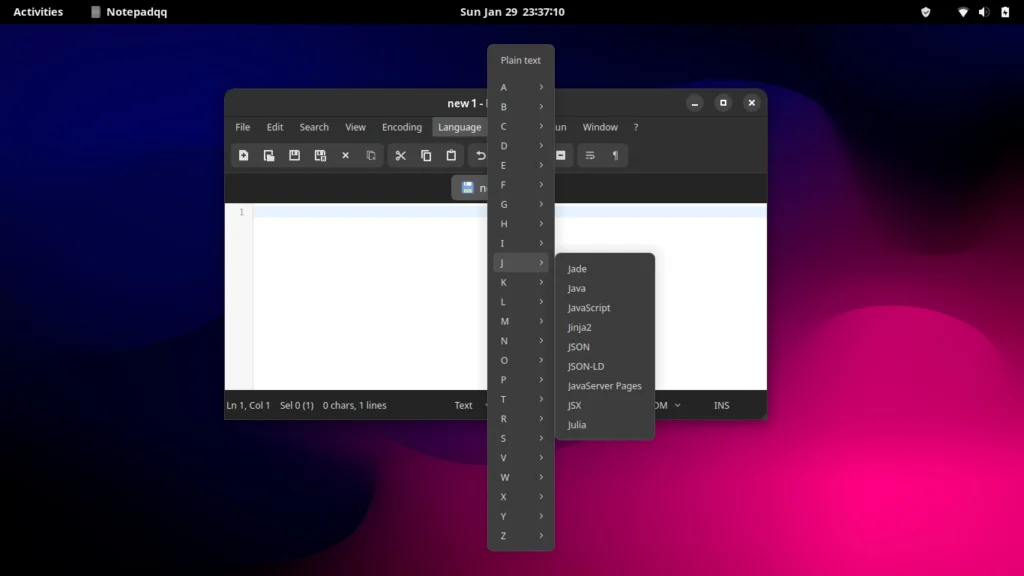Click the Paste clipboard icon

(451, 155)
